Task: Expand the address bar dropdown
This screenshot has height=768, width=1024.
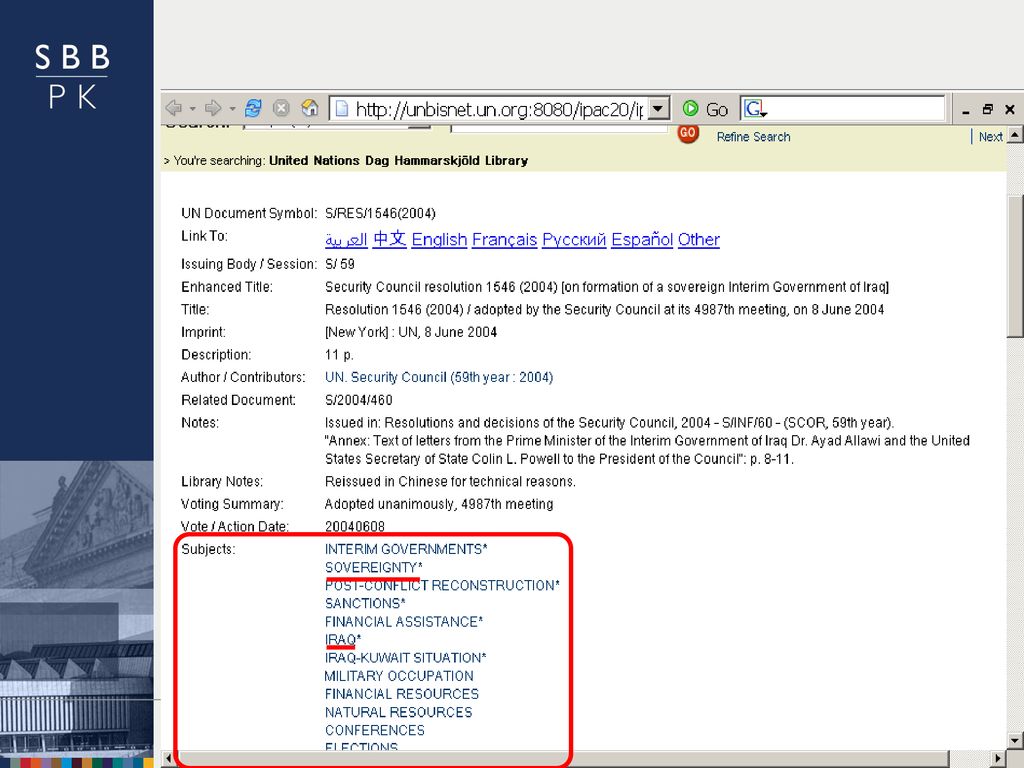Action: pos(659,108)
